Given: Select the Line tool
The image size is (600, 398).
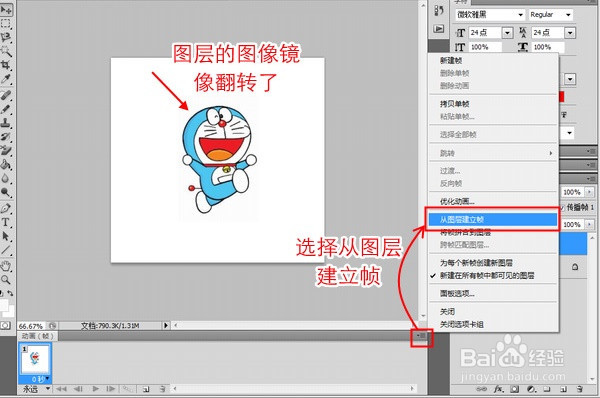Looking at the screenshot, I should (6, 250).
